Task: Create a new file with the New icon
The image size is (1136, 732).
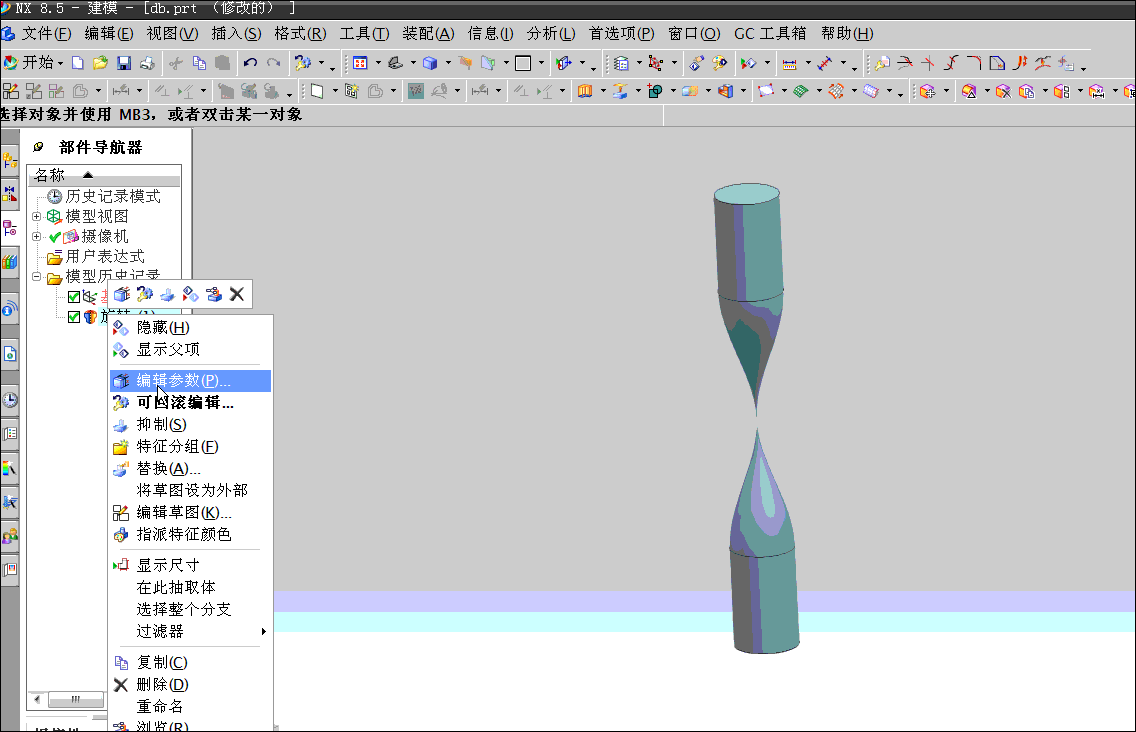Action: (x=78, y=64)
